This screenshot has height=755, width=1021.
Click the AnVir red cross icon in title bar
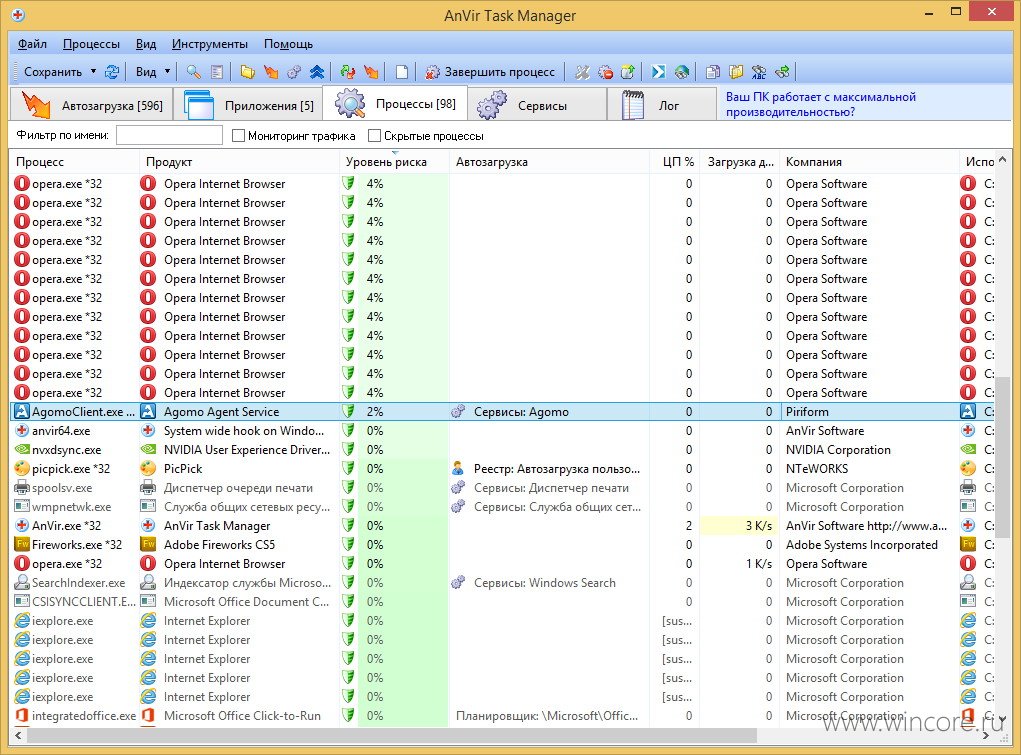pyautogui.click(x=18, y=14)
